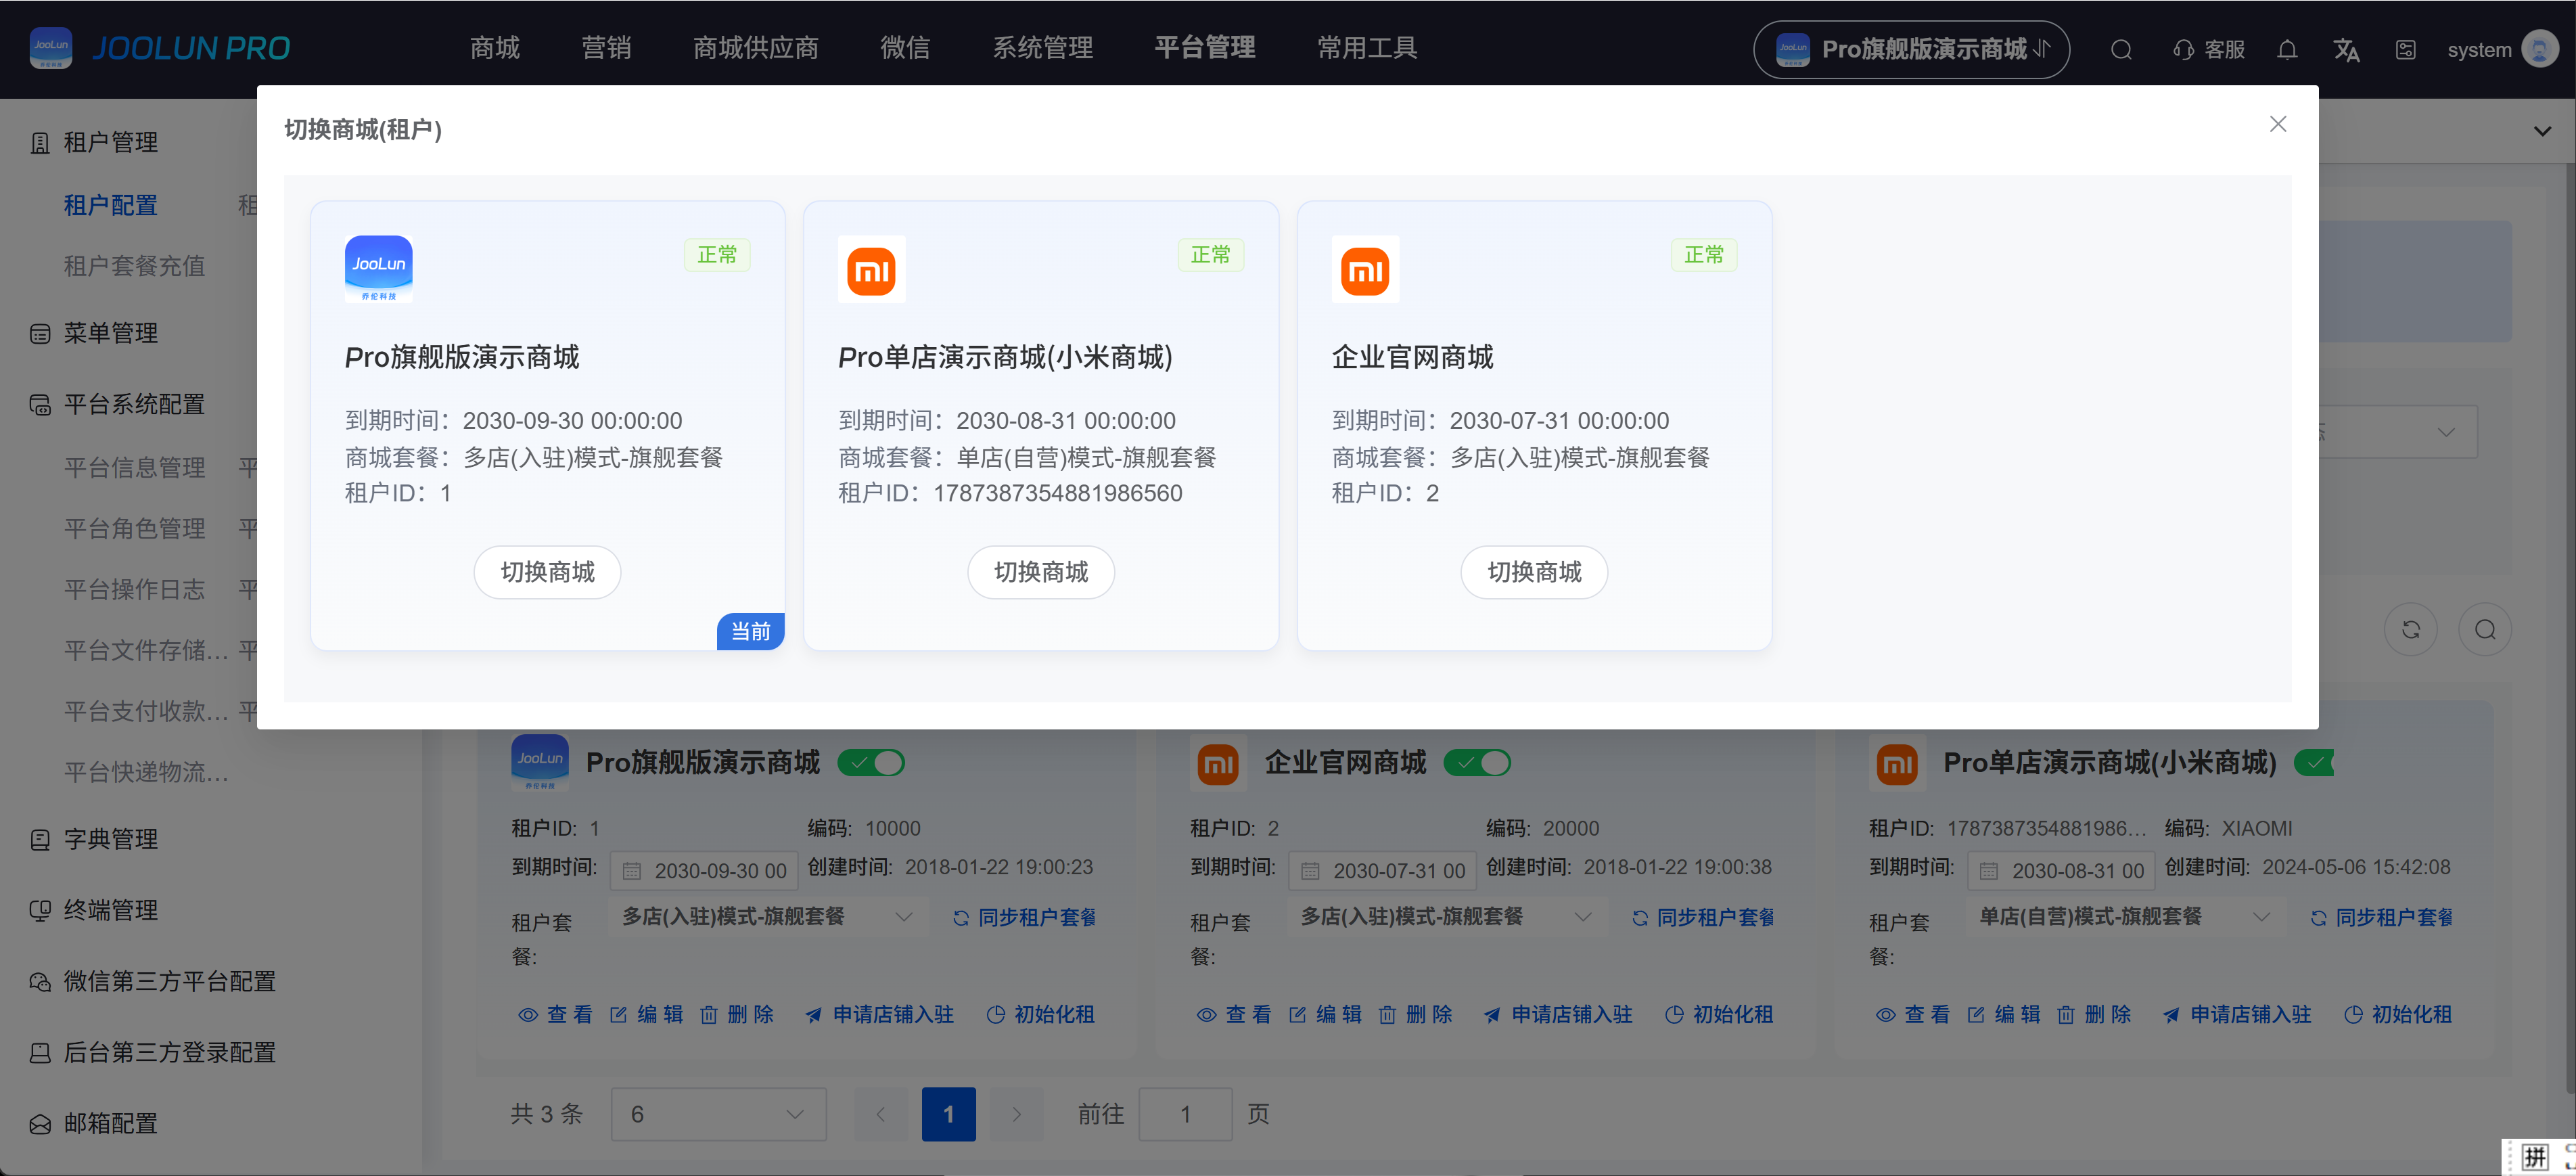Click 切换商城 on 企业官网商城 card
This screenshot has width=2576, height=1176.
[1534, 572]
